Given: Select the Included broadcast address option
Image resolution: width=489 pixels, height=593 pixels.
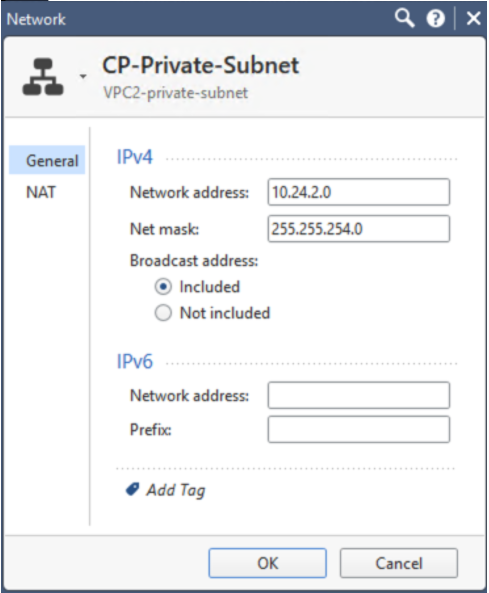Looking at the screenshot, I should 163,287.
